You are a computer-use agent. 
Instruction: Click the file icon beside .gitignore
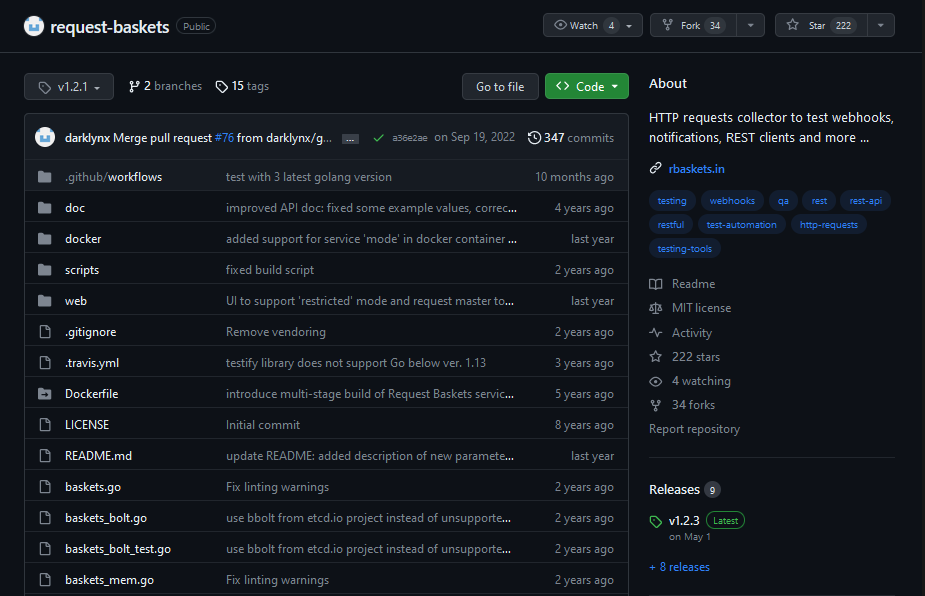(x=45, y=332)
